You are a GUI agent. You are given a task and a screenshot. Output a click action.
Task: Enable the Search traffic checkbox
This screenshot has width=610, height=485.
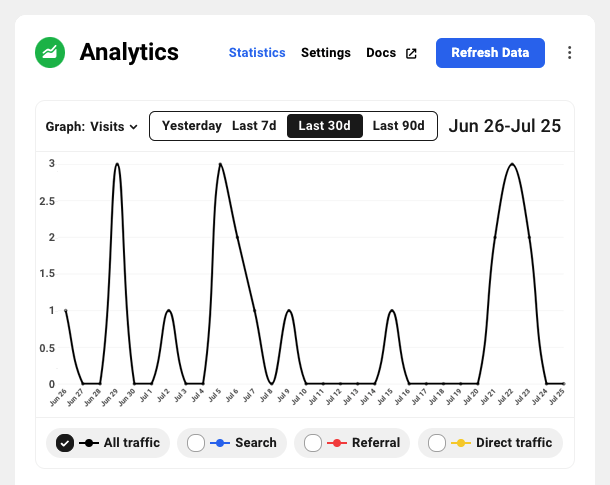pyautogui.click(x=196, y=443)
